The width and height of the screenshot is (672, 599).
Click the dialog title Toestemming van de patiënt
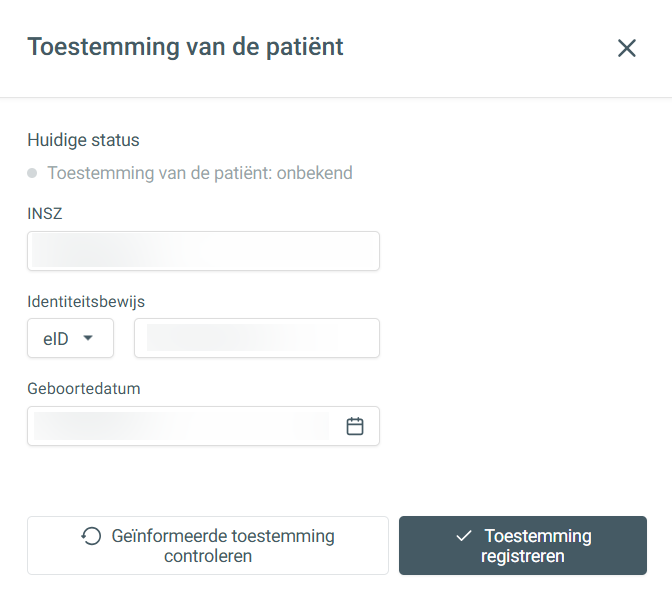point(185,47)
